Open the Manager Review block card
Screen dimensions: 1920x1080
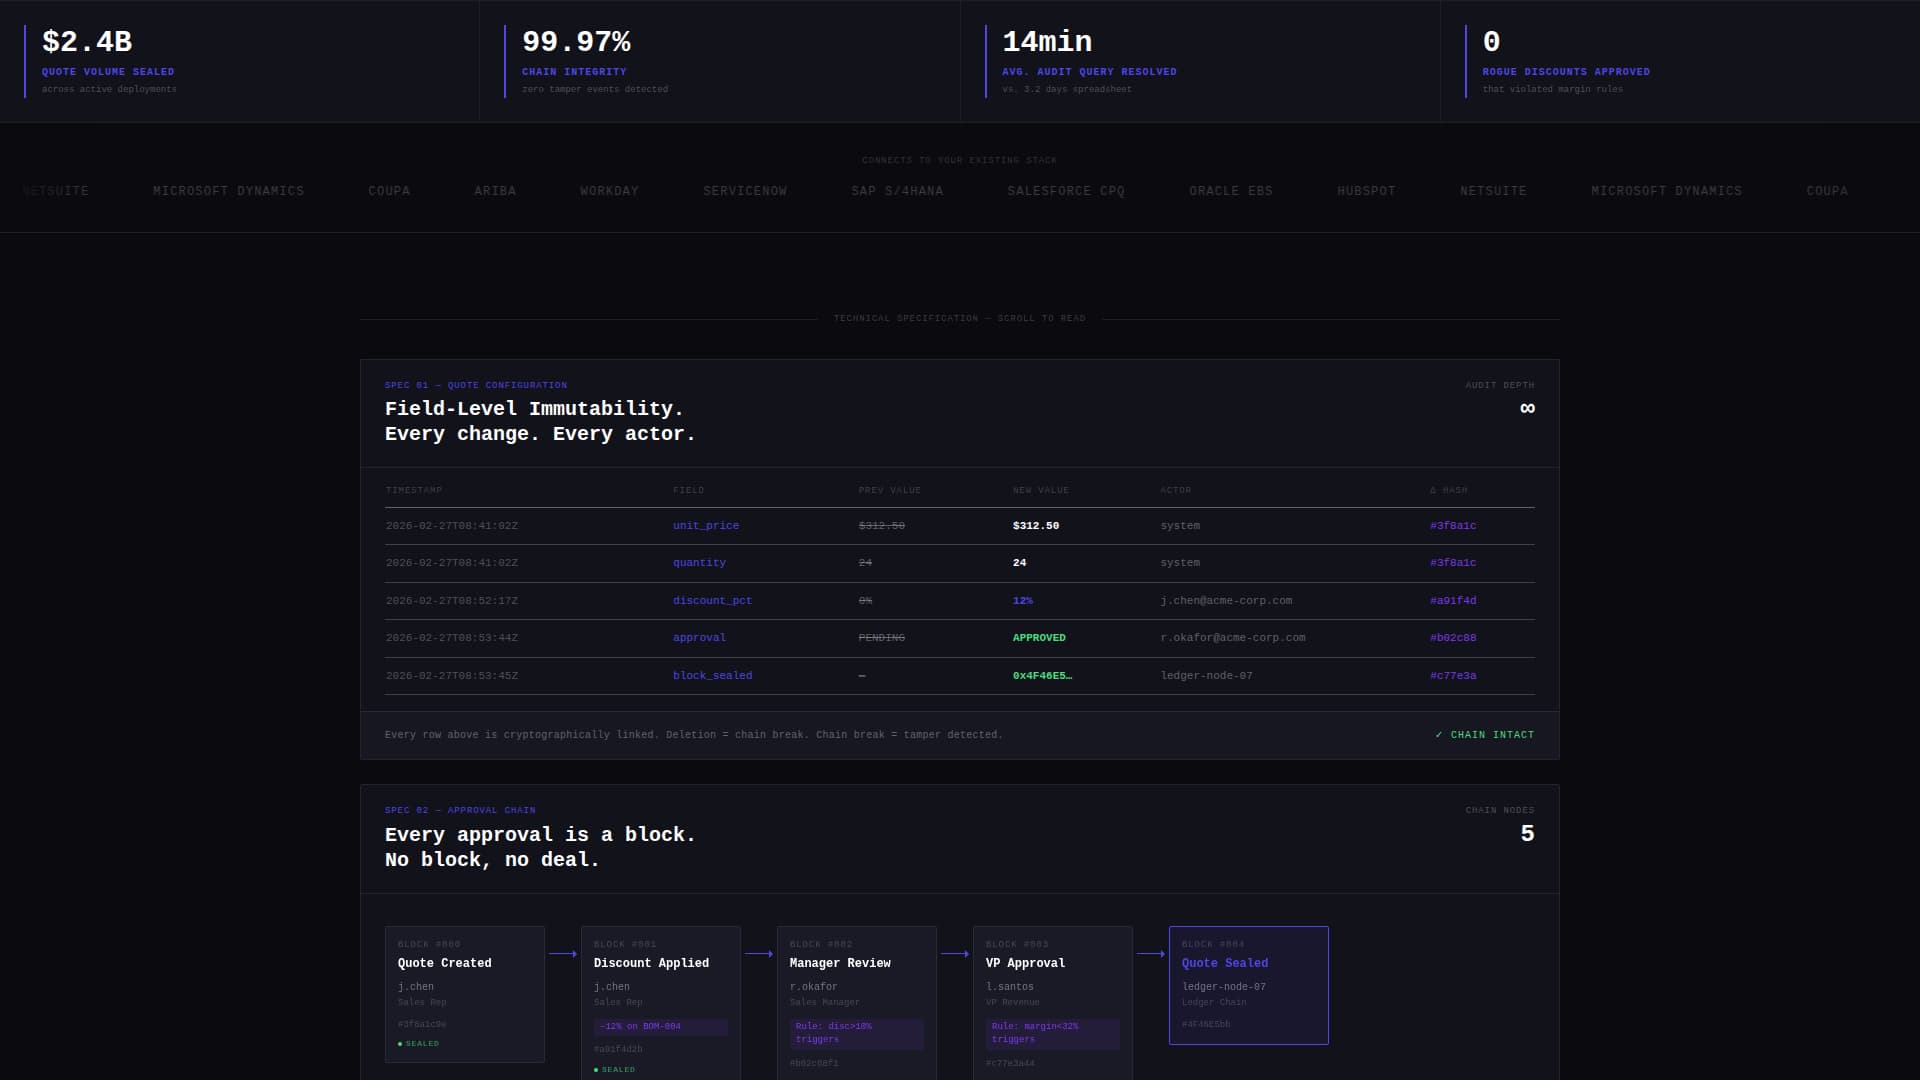[x=857, y=1003]
